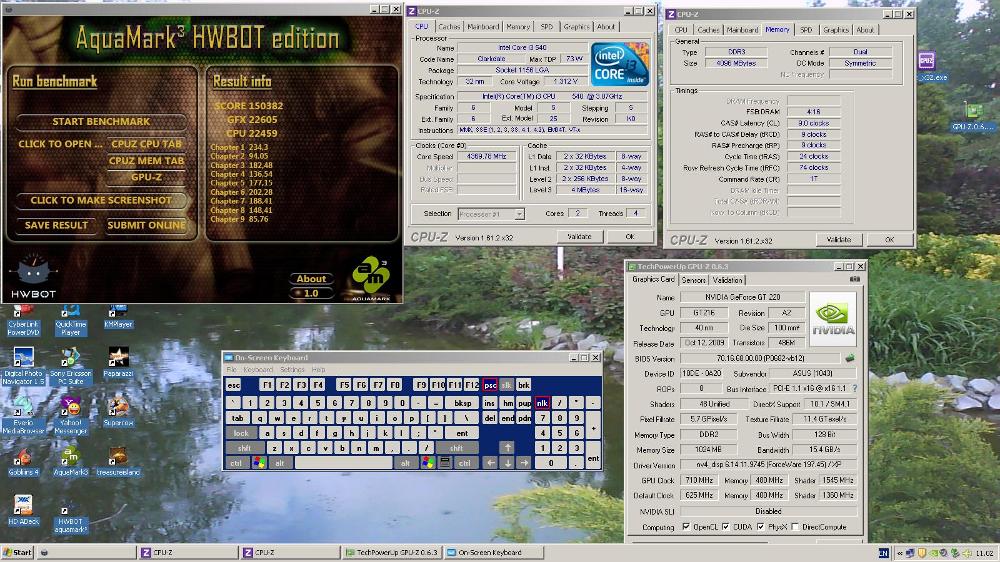Open the CPUZ CPU TAB button

click(146, 144)
